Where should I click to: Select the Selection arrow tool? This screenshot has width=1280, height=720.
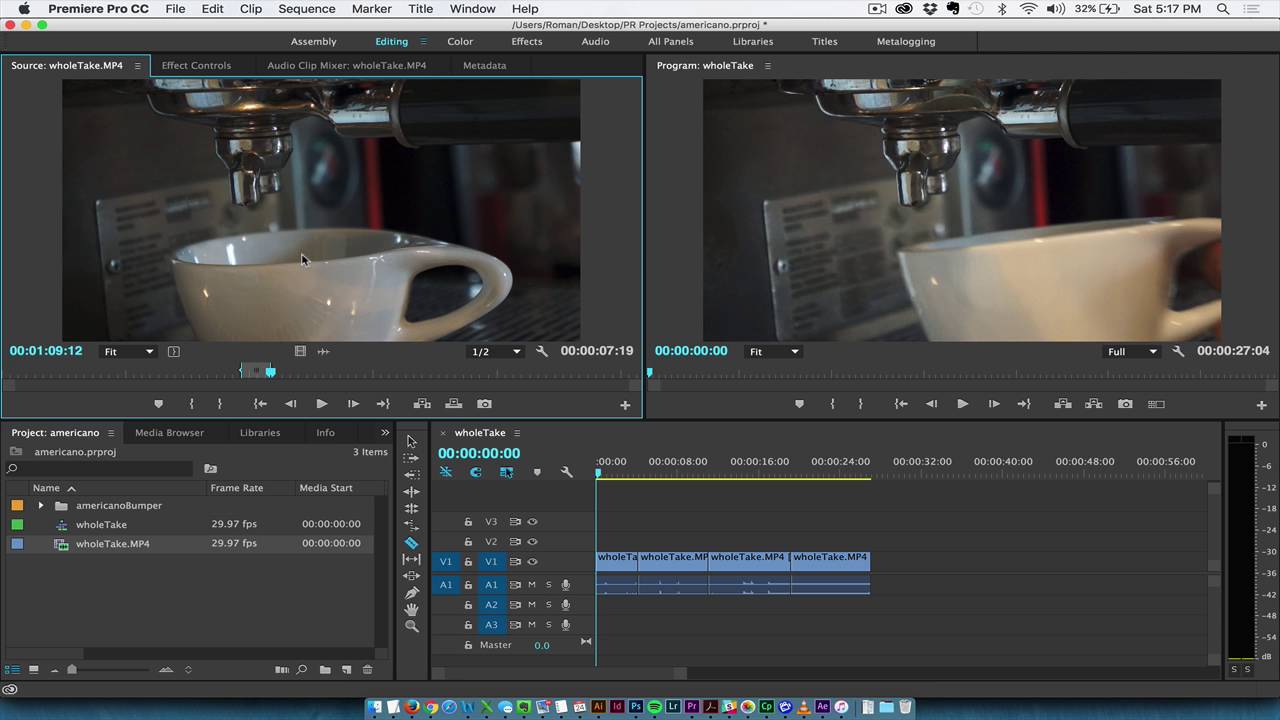tap(411, 441)
